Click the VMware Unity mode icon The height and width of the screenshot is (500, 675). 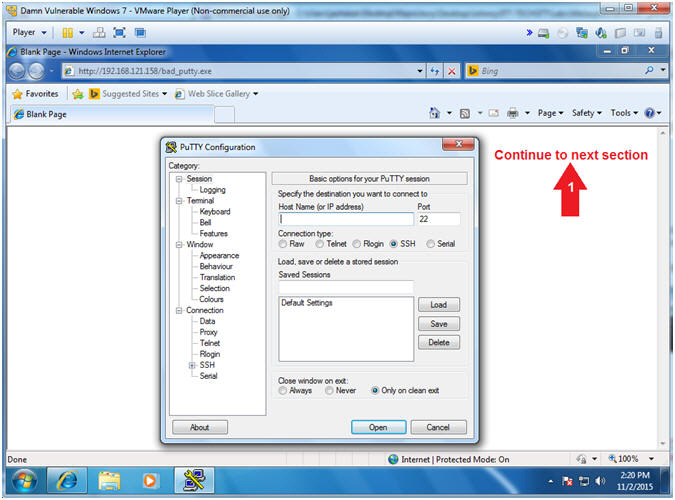point(140,33)
